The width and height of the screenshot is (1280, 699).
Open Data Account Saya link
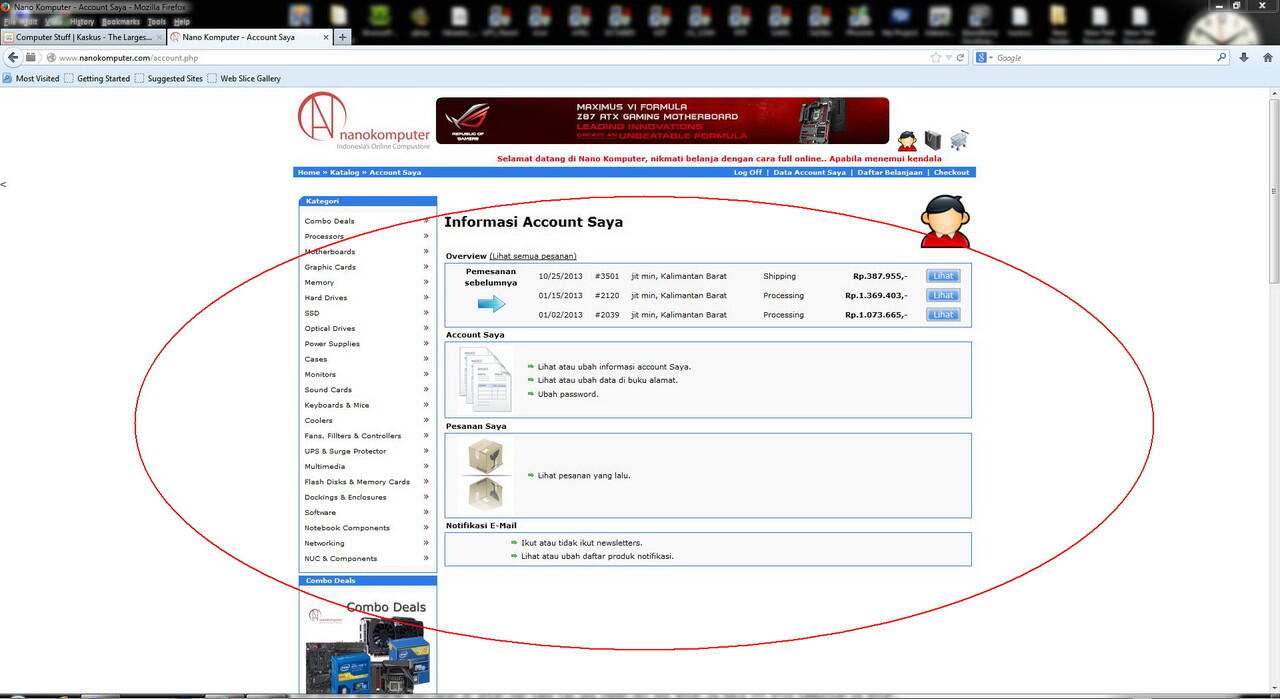[x=810, y=172]
